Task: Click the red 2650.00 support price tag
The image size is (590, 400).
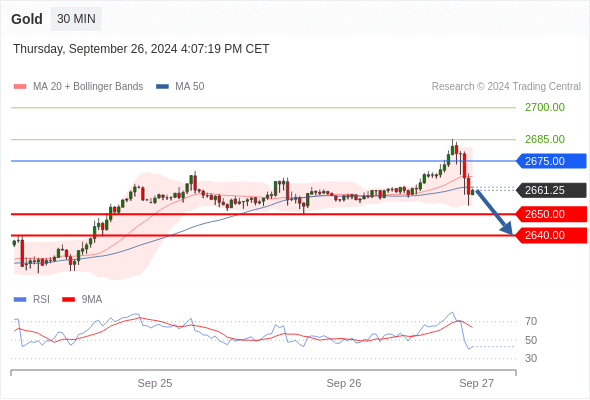Action: click(551, 214)
